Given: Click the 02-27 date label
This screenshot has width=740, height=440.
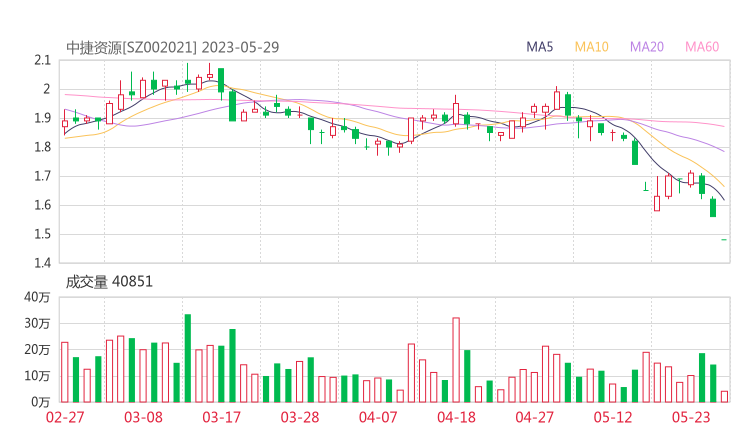Looking at the screenshot, I should click(x=65, y=417).
